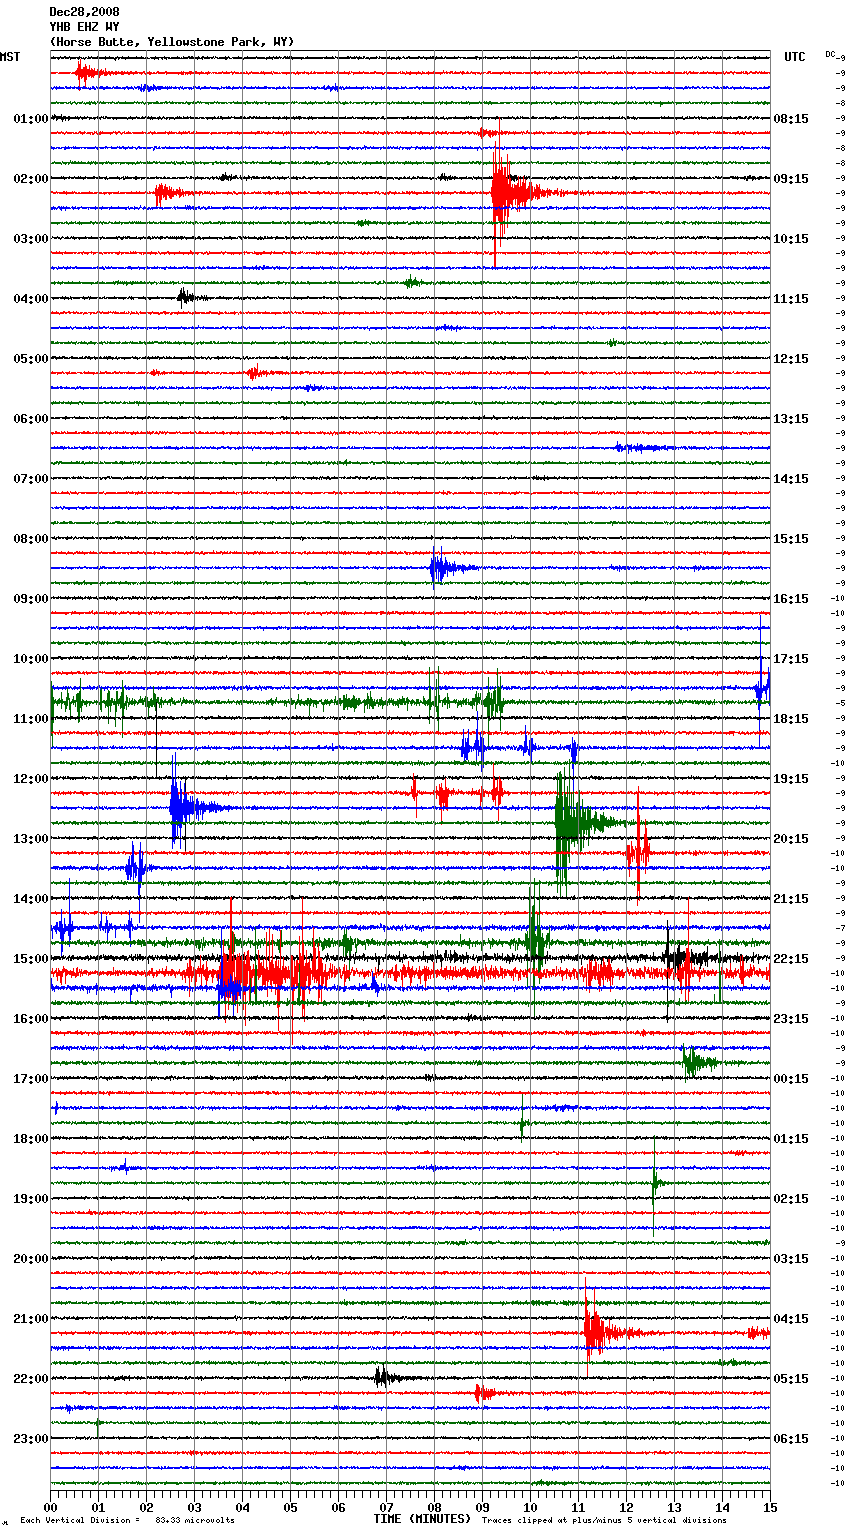Click the 02:15 UTC time label
This screenshot has width=850, height=1534.
click(791, 1199)
